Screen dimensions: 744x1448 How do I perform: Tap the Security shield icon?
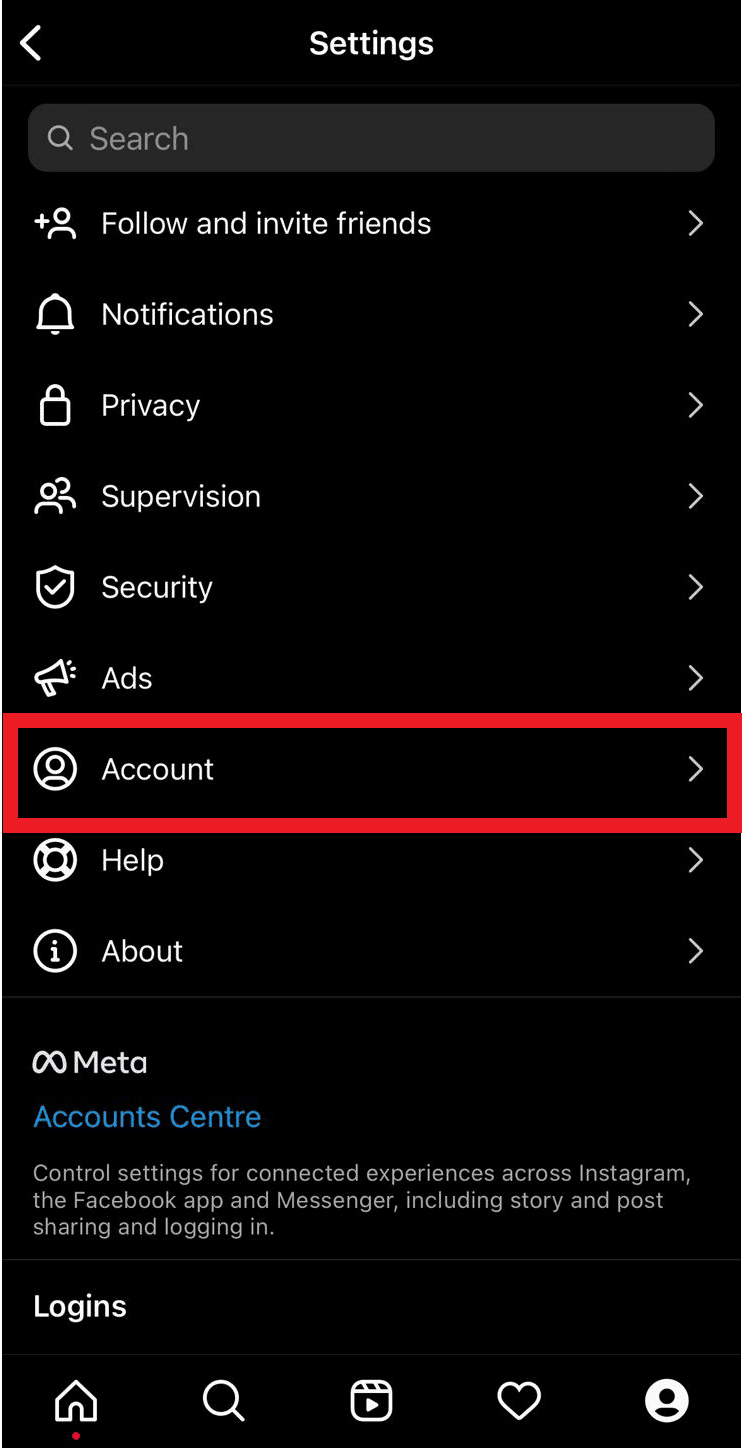pos(55,588)
